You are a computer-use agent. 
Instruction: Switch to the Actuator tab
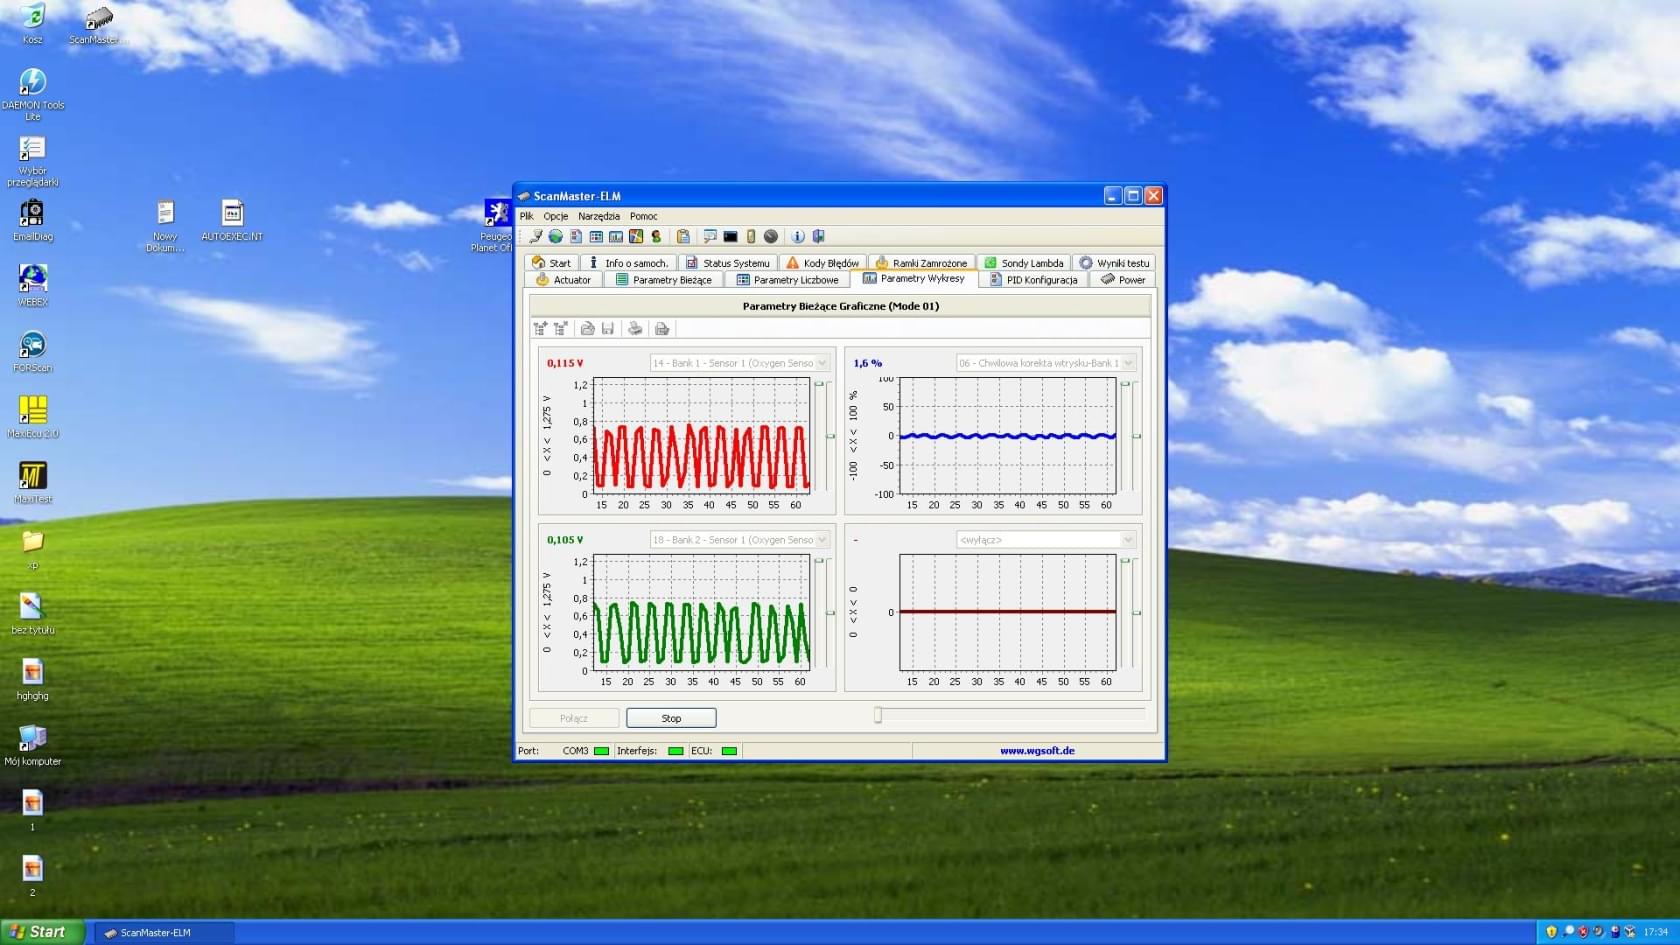coord(564,280)
